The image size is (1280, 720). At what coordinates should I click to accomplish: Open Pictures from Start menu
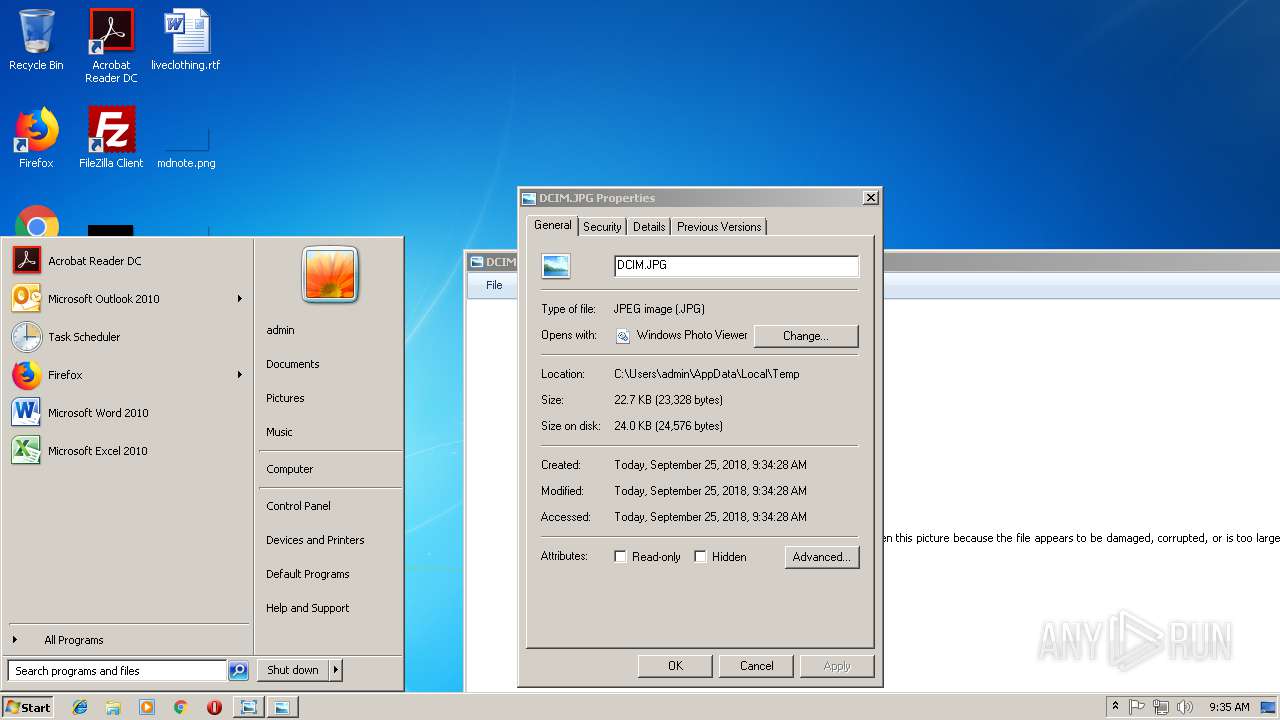[285, 398]
